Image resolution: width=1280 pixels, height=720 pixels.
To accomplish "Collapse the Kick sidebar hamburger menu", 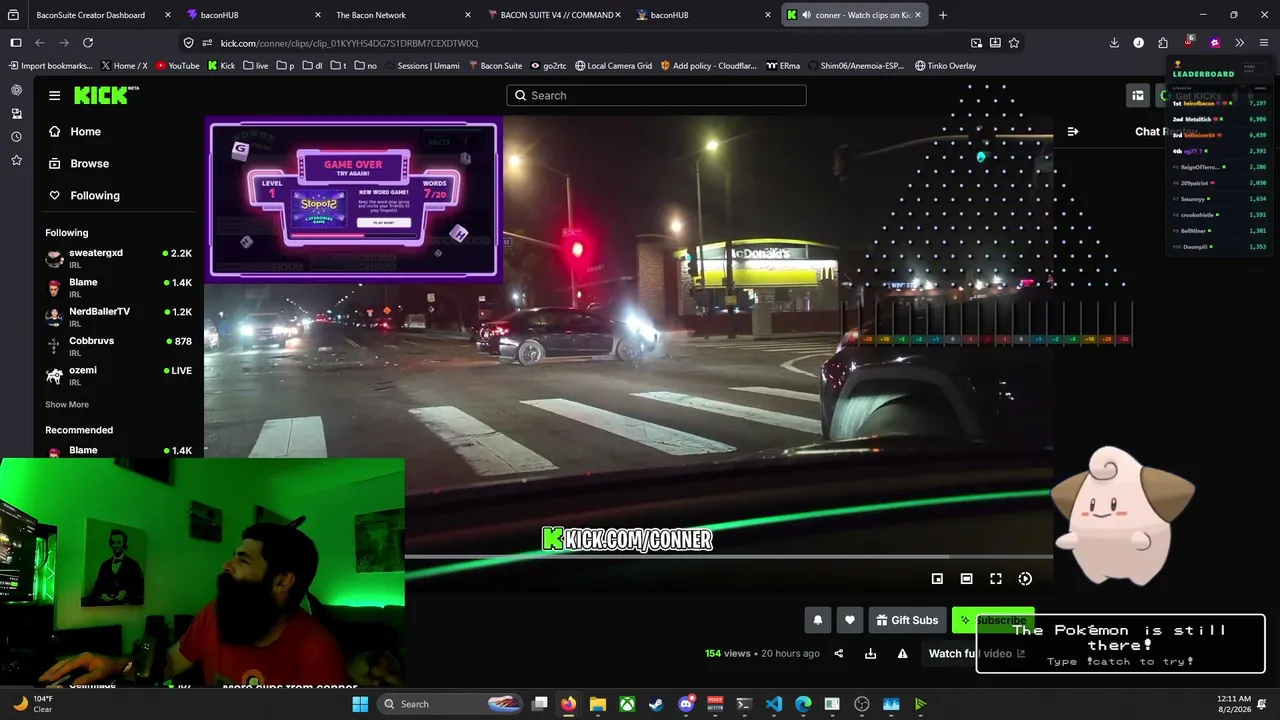I will click(54, 96).
